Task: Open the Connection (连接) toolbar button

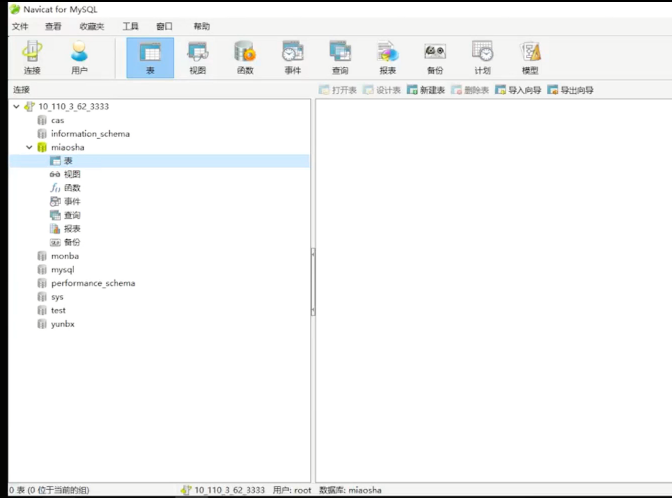Action: click(32, 57)
